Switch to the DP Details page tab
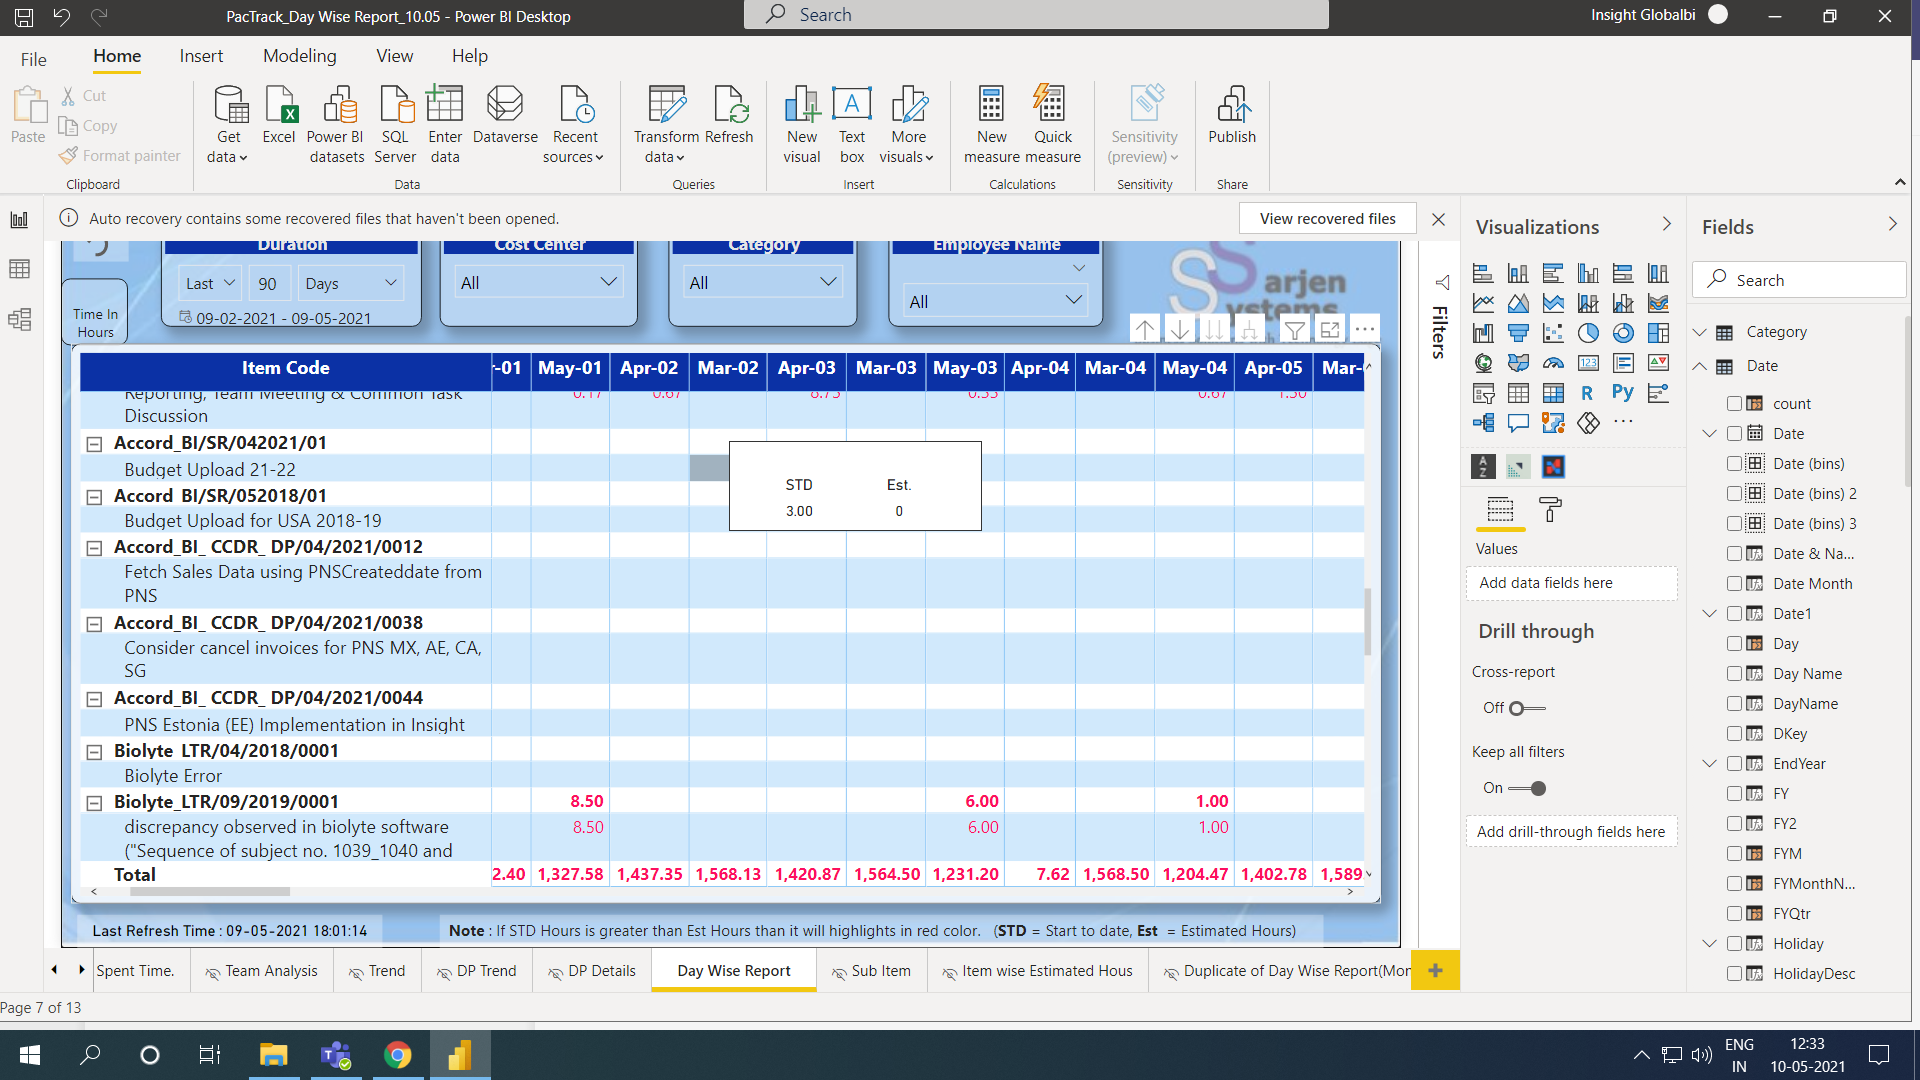The image size is (1920, 1080). point(592,971)
